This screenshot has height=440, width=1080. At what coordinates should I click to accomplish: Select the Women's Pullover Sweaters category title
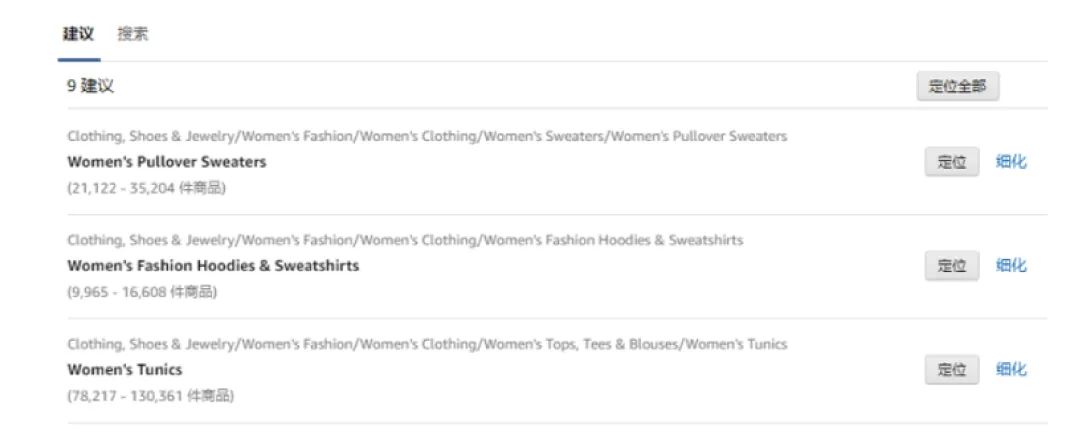(167, 162)
